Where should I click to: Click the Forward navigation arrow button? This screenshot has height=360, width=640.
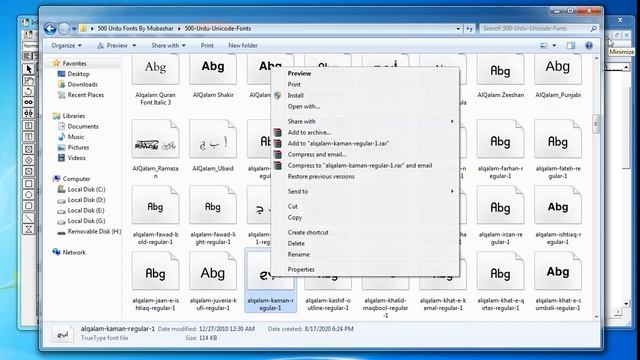point(64,29)
